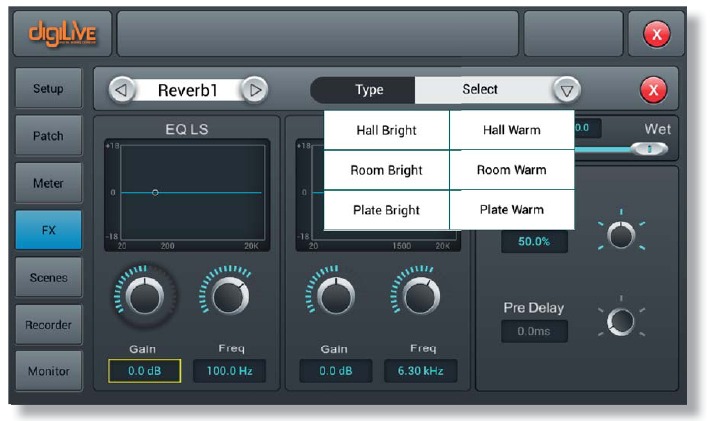This screenshot has width=713, height=421.
Task: Select the 100.0 Hz frequency field
Action: tap(230, 371)
